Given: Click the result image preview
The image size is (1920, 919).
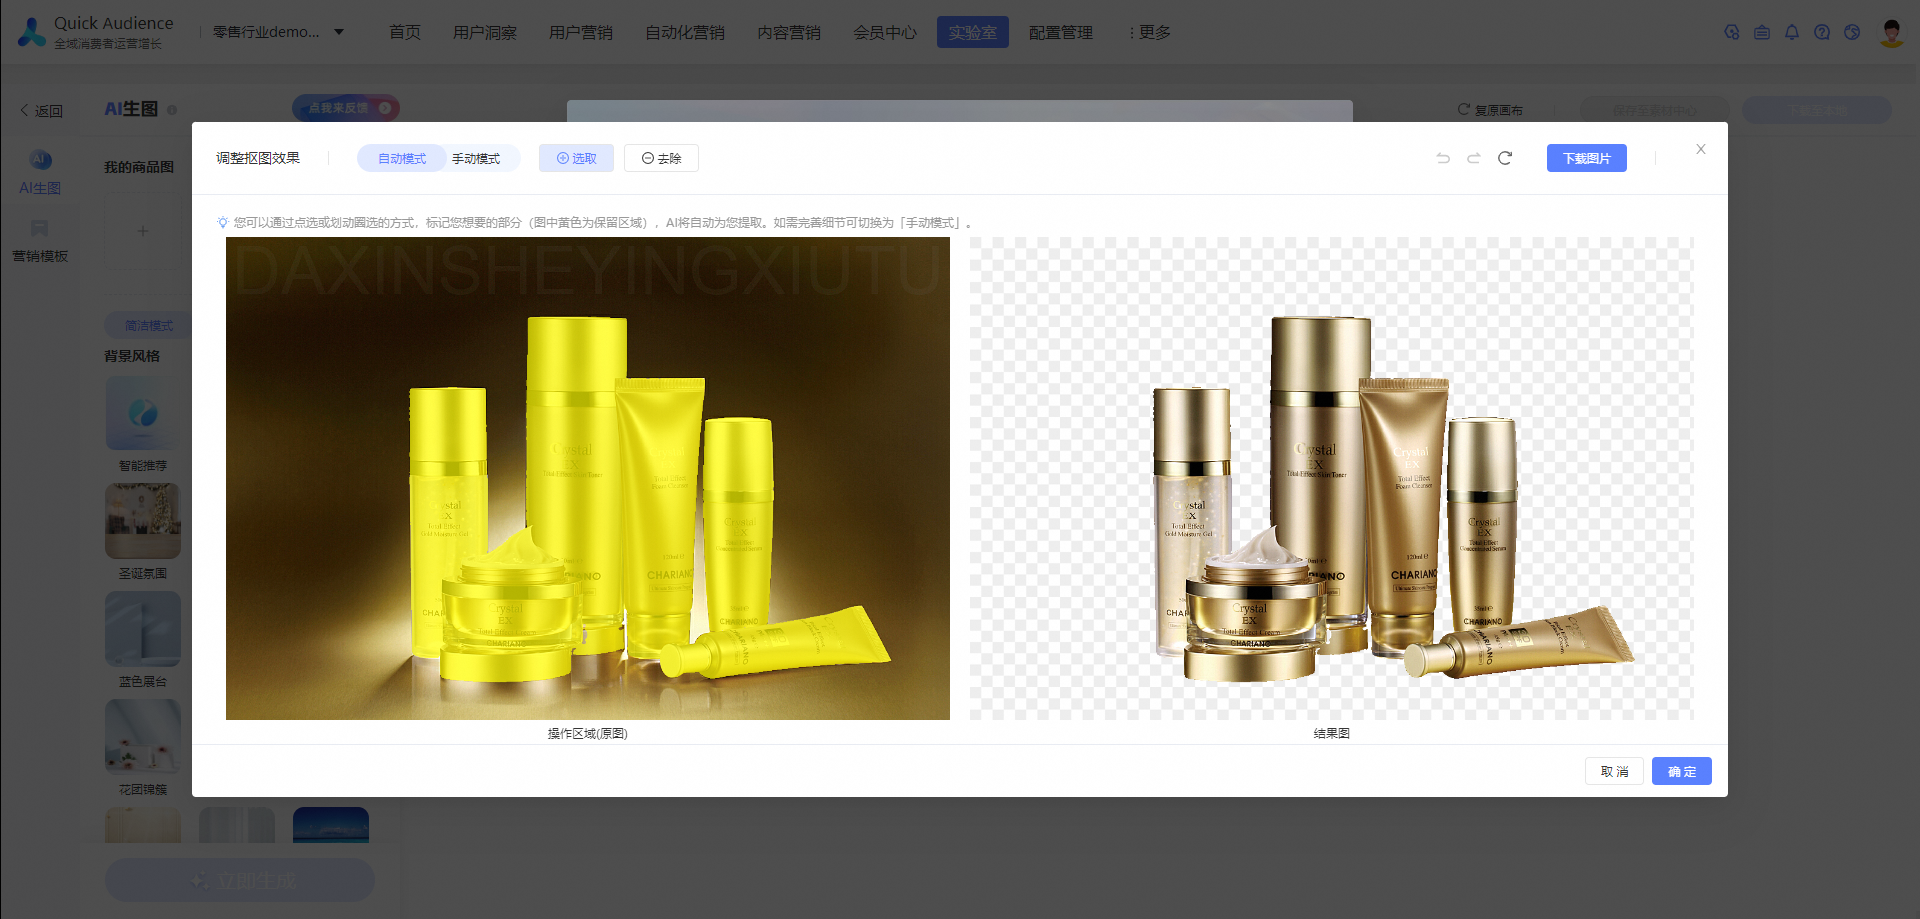Looking at the screenshot, I should pyautogui.click(x=1332, y=478).
